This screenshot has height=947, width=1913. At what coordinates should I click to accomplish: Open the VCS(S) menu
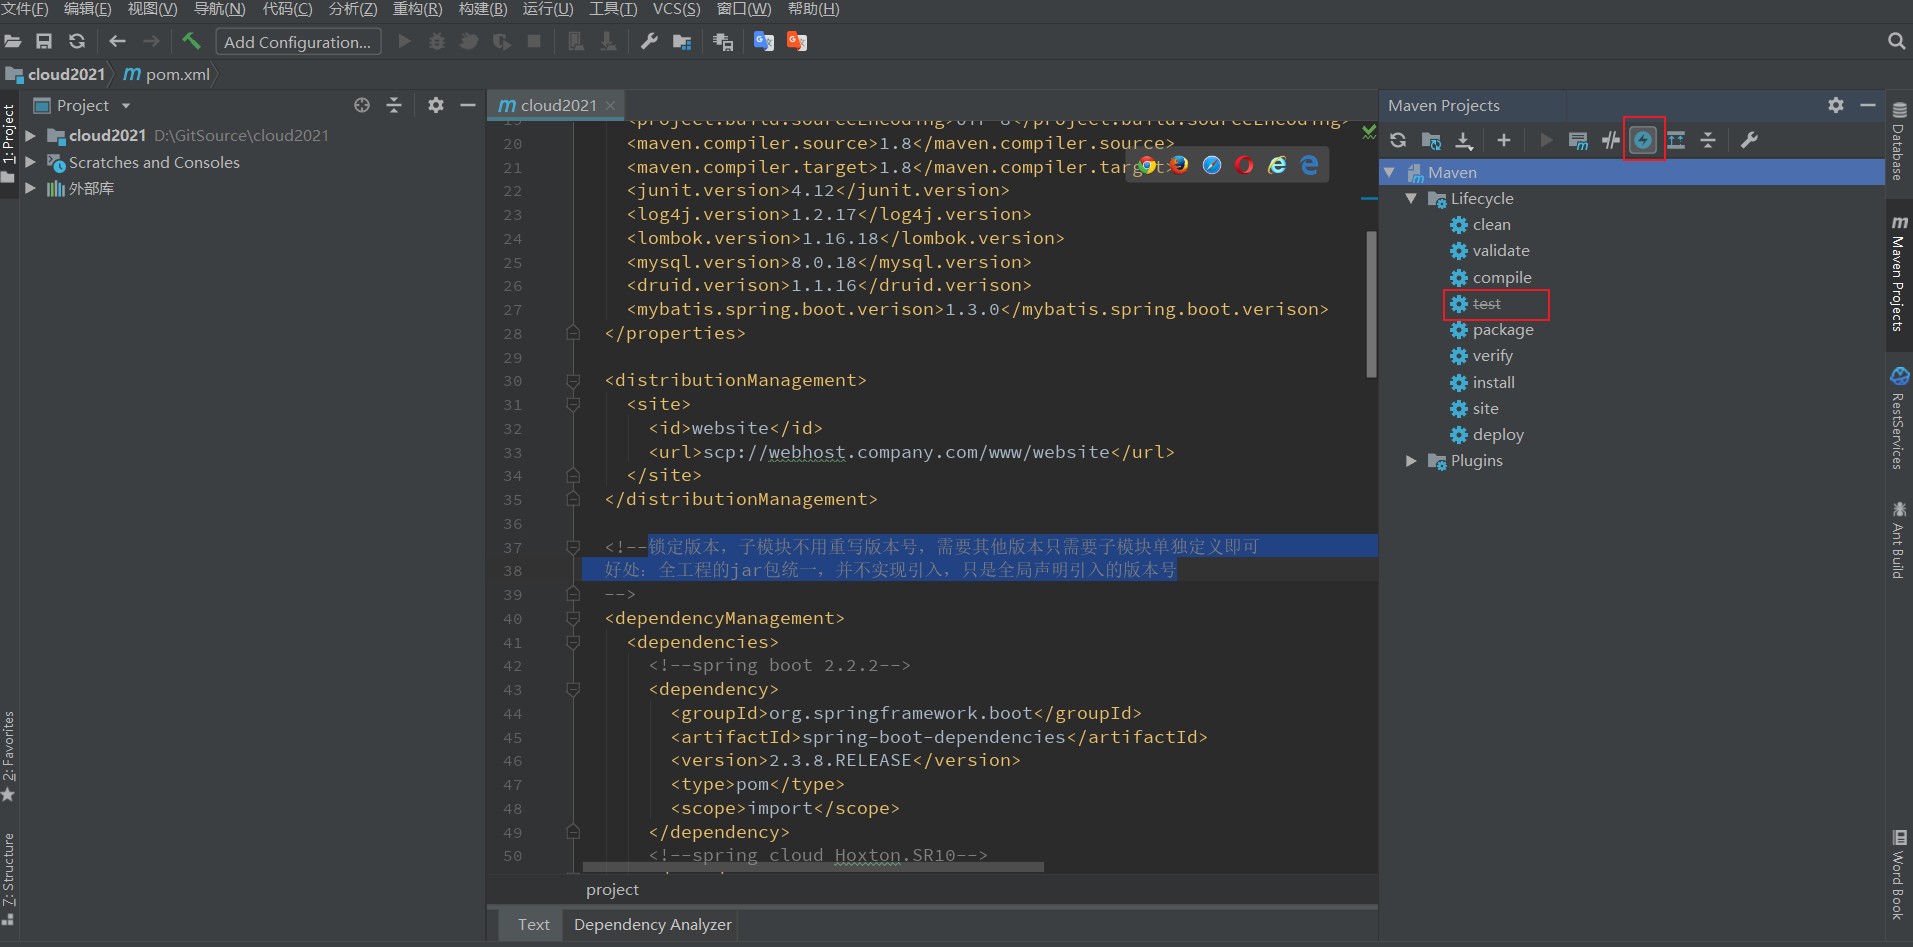tap(676, 9)
